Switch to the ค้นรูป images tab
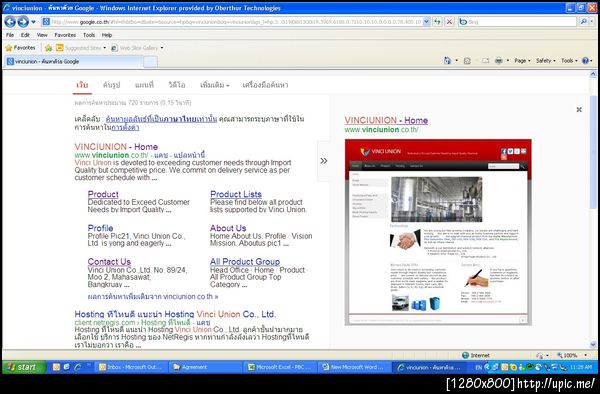This screenshot has height=394, width=600. (111, 85)
